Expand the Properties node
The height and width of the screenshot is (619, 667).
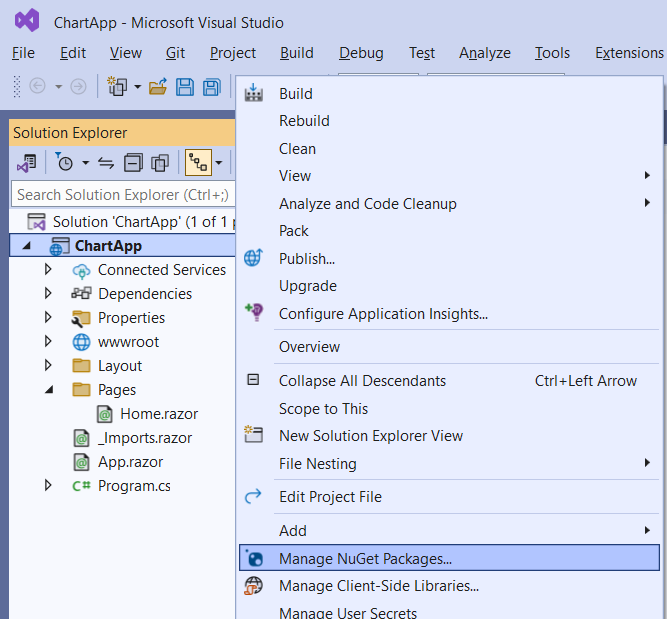[x=48, y=317]
